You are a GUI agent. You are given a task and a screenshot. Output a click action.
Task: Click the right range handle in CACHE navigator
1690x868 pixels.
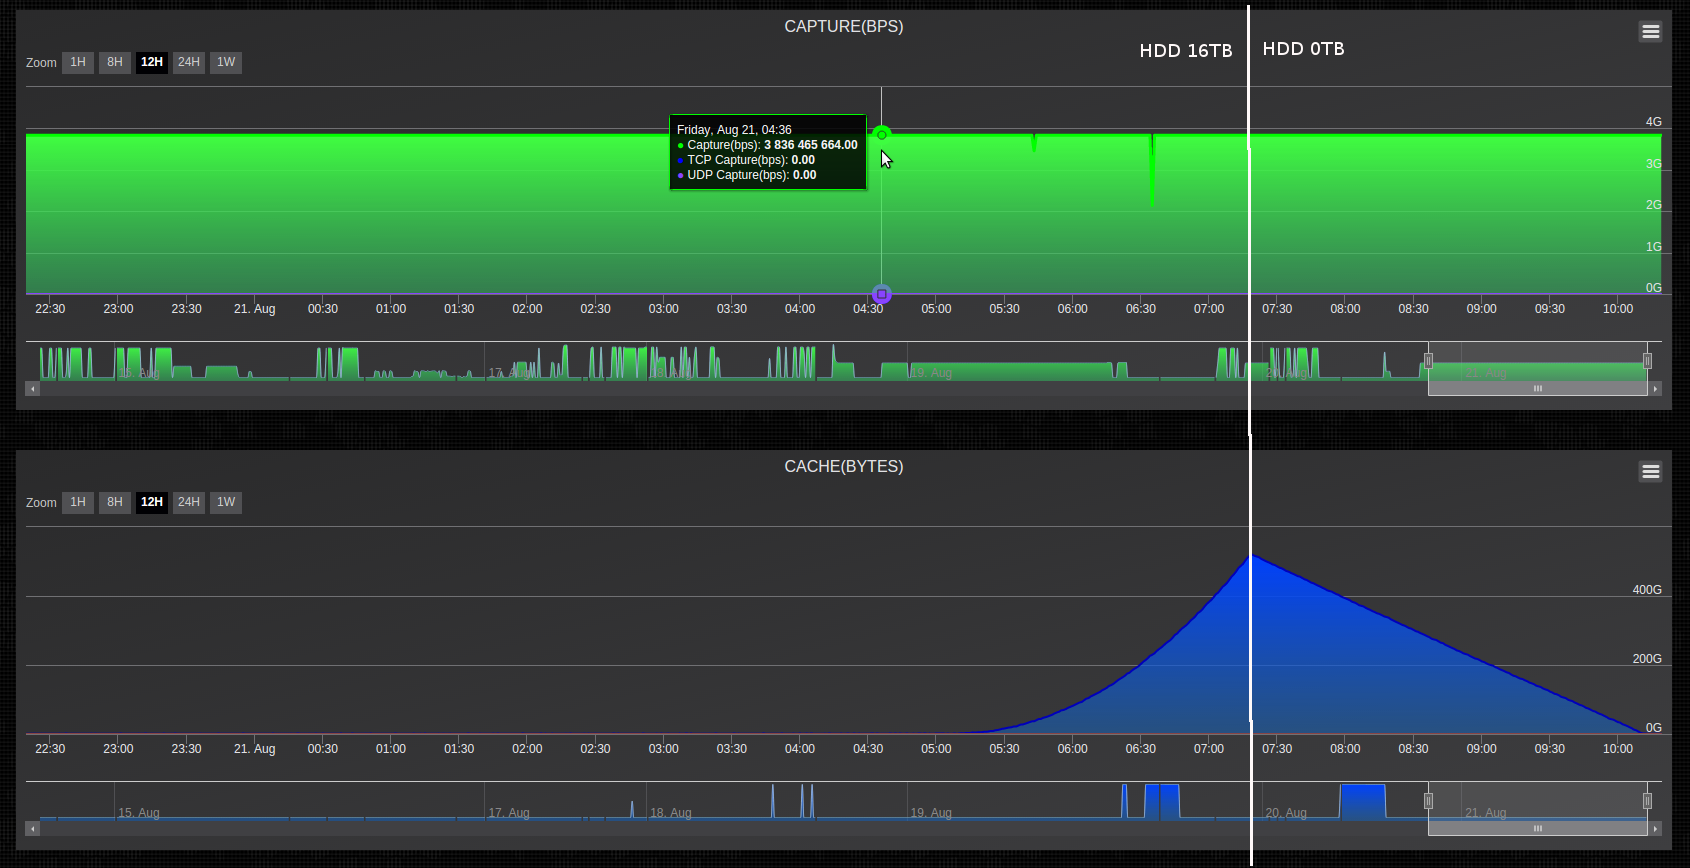point(1647,801)
